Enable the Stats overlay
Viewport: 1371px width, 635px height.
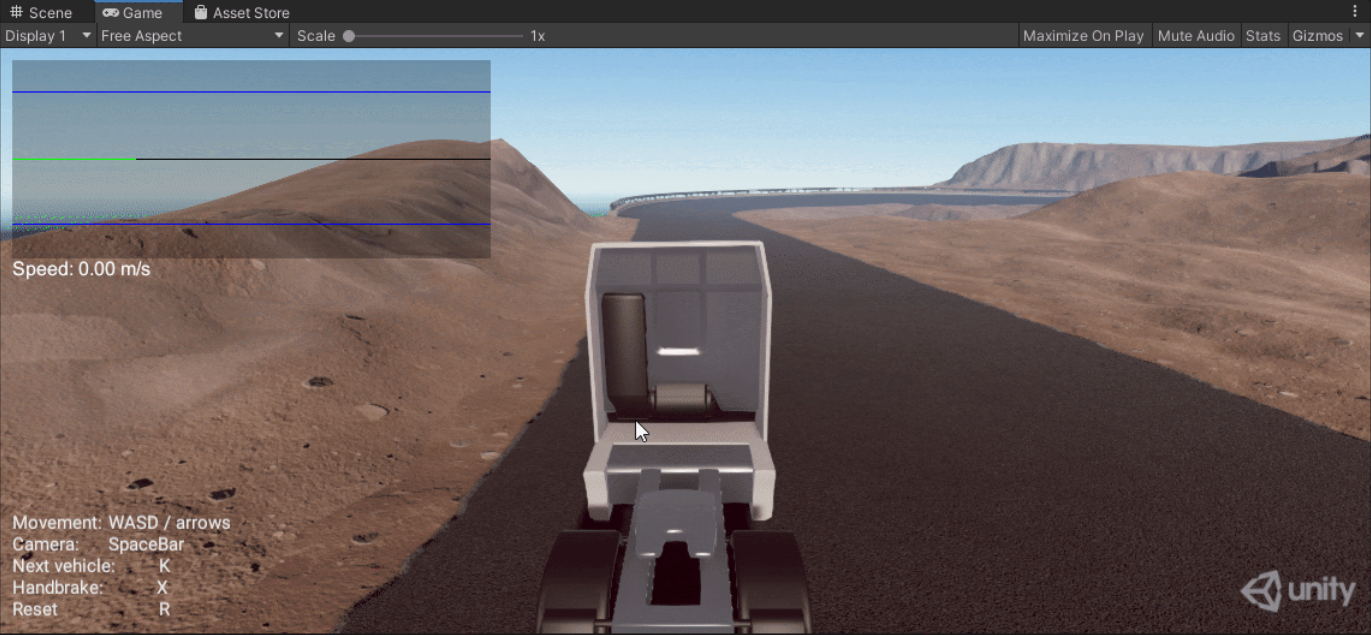pos(1262,35)
